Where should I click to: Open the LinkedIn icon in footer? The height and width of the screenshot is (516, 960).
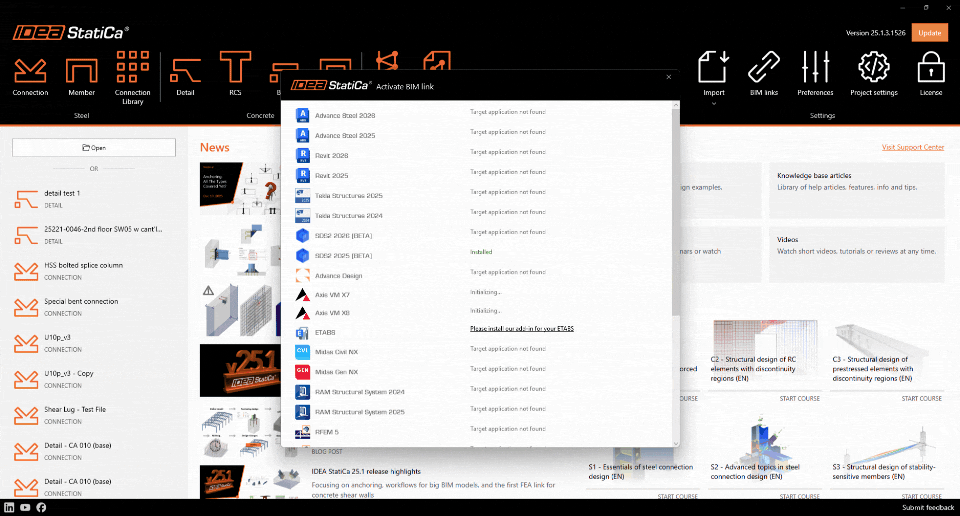point(9,507)
